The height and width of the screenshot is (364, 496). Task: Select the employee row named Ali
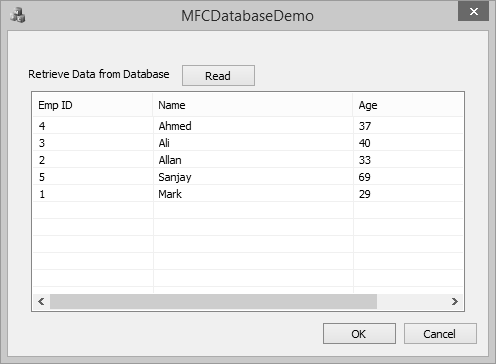pos(248,143)
